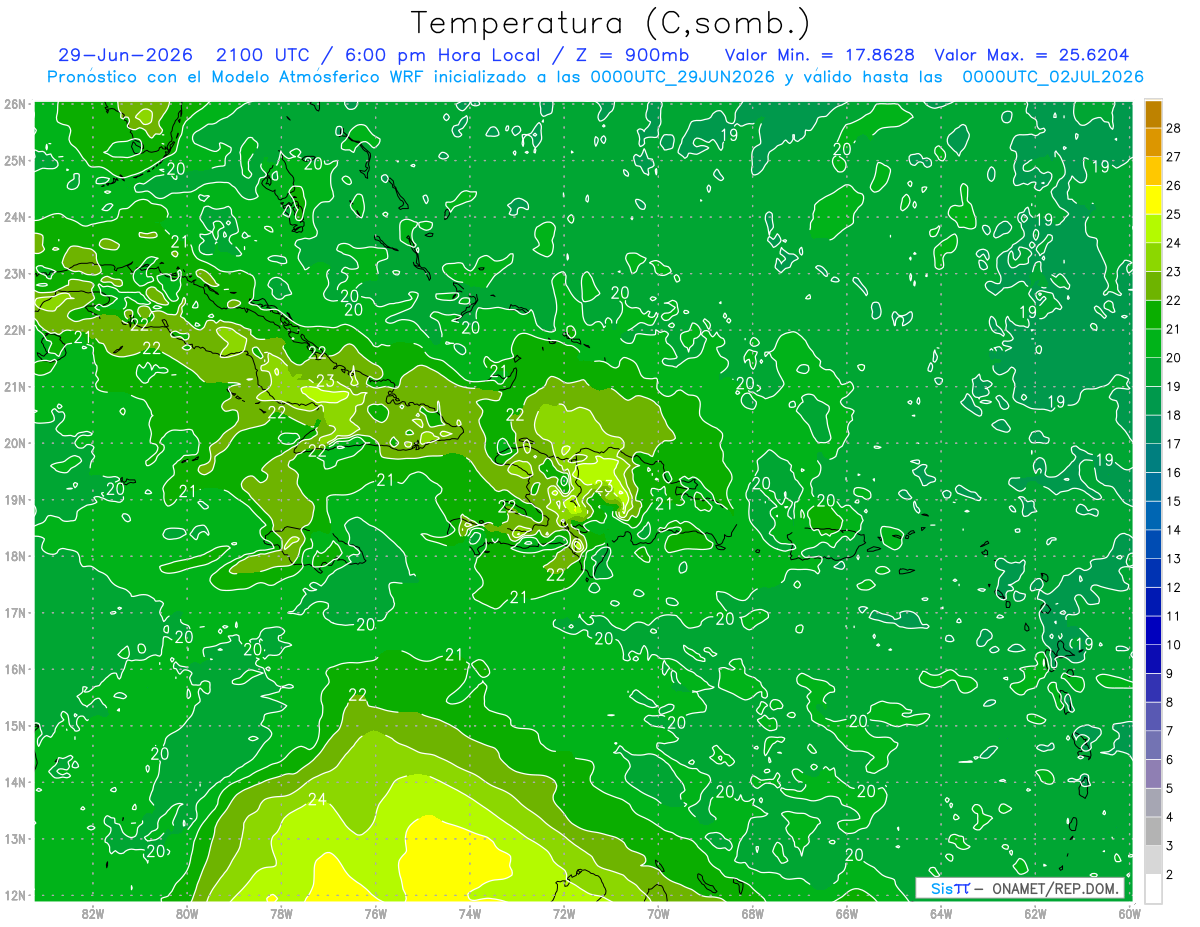Click latitude axis label "17N"

[14, 613]
